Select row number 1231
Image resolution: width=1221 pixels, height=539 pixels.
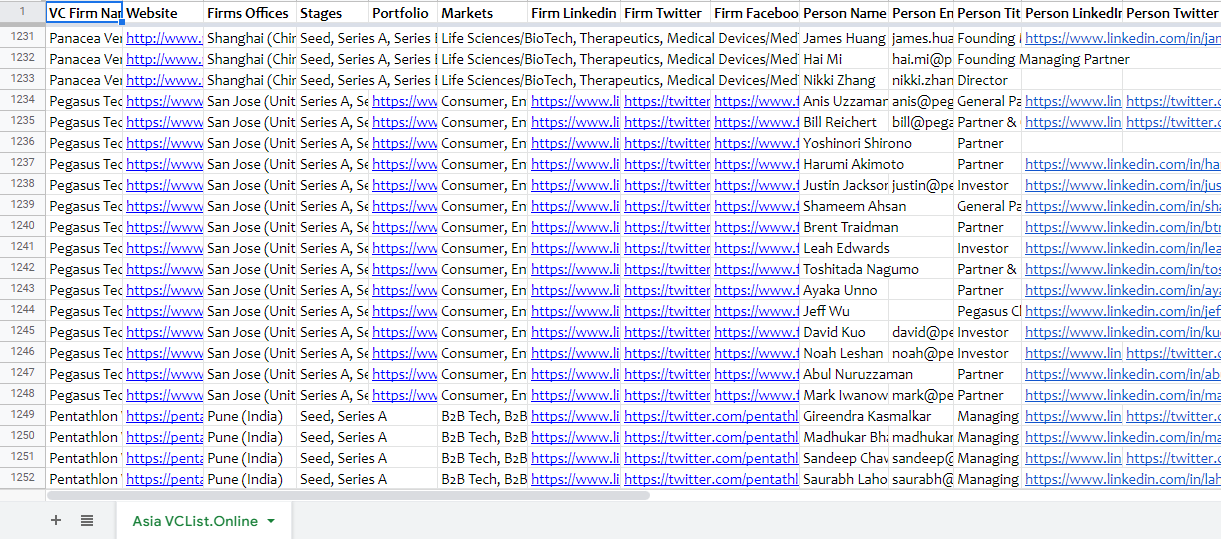click(x=23, y=38)
